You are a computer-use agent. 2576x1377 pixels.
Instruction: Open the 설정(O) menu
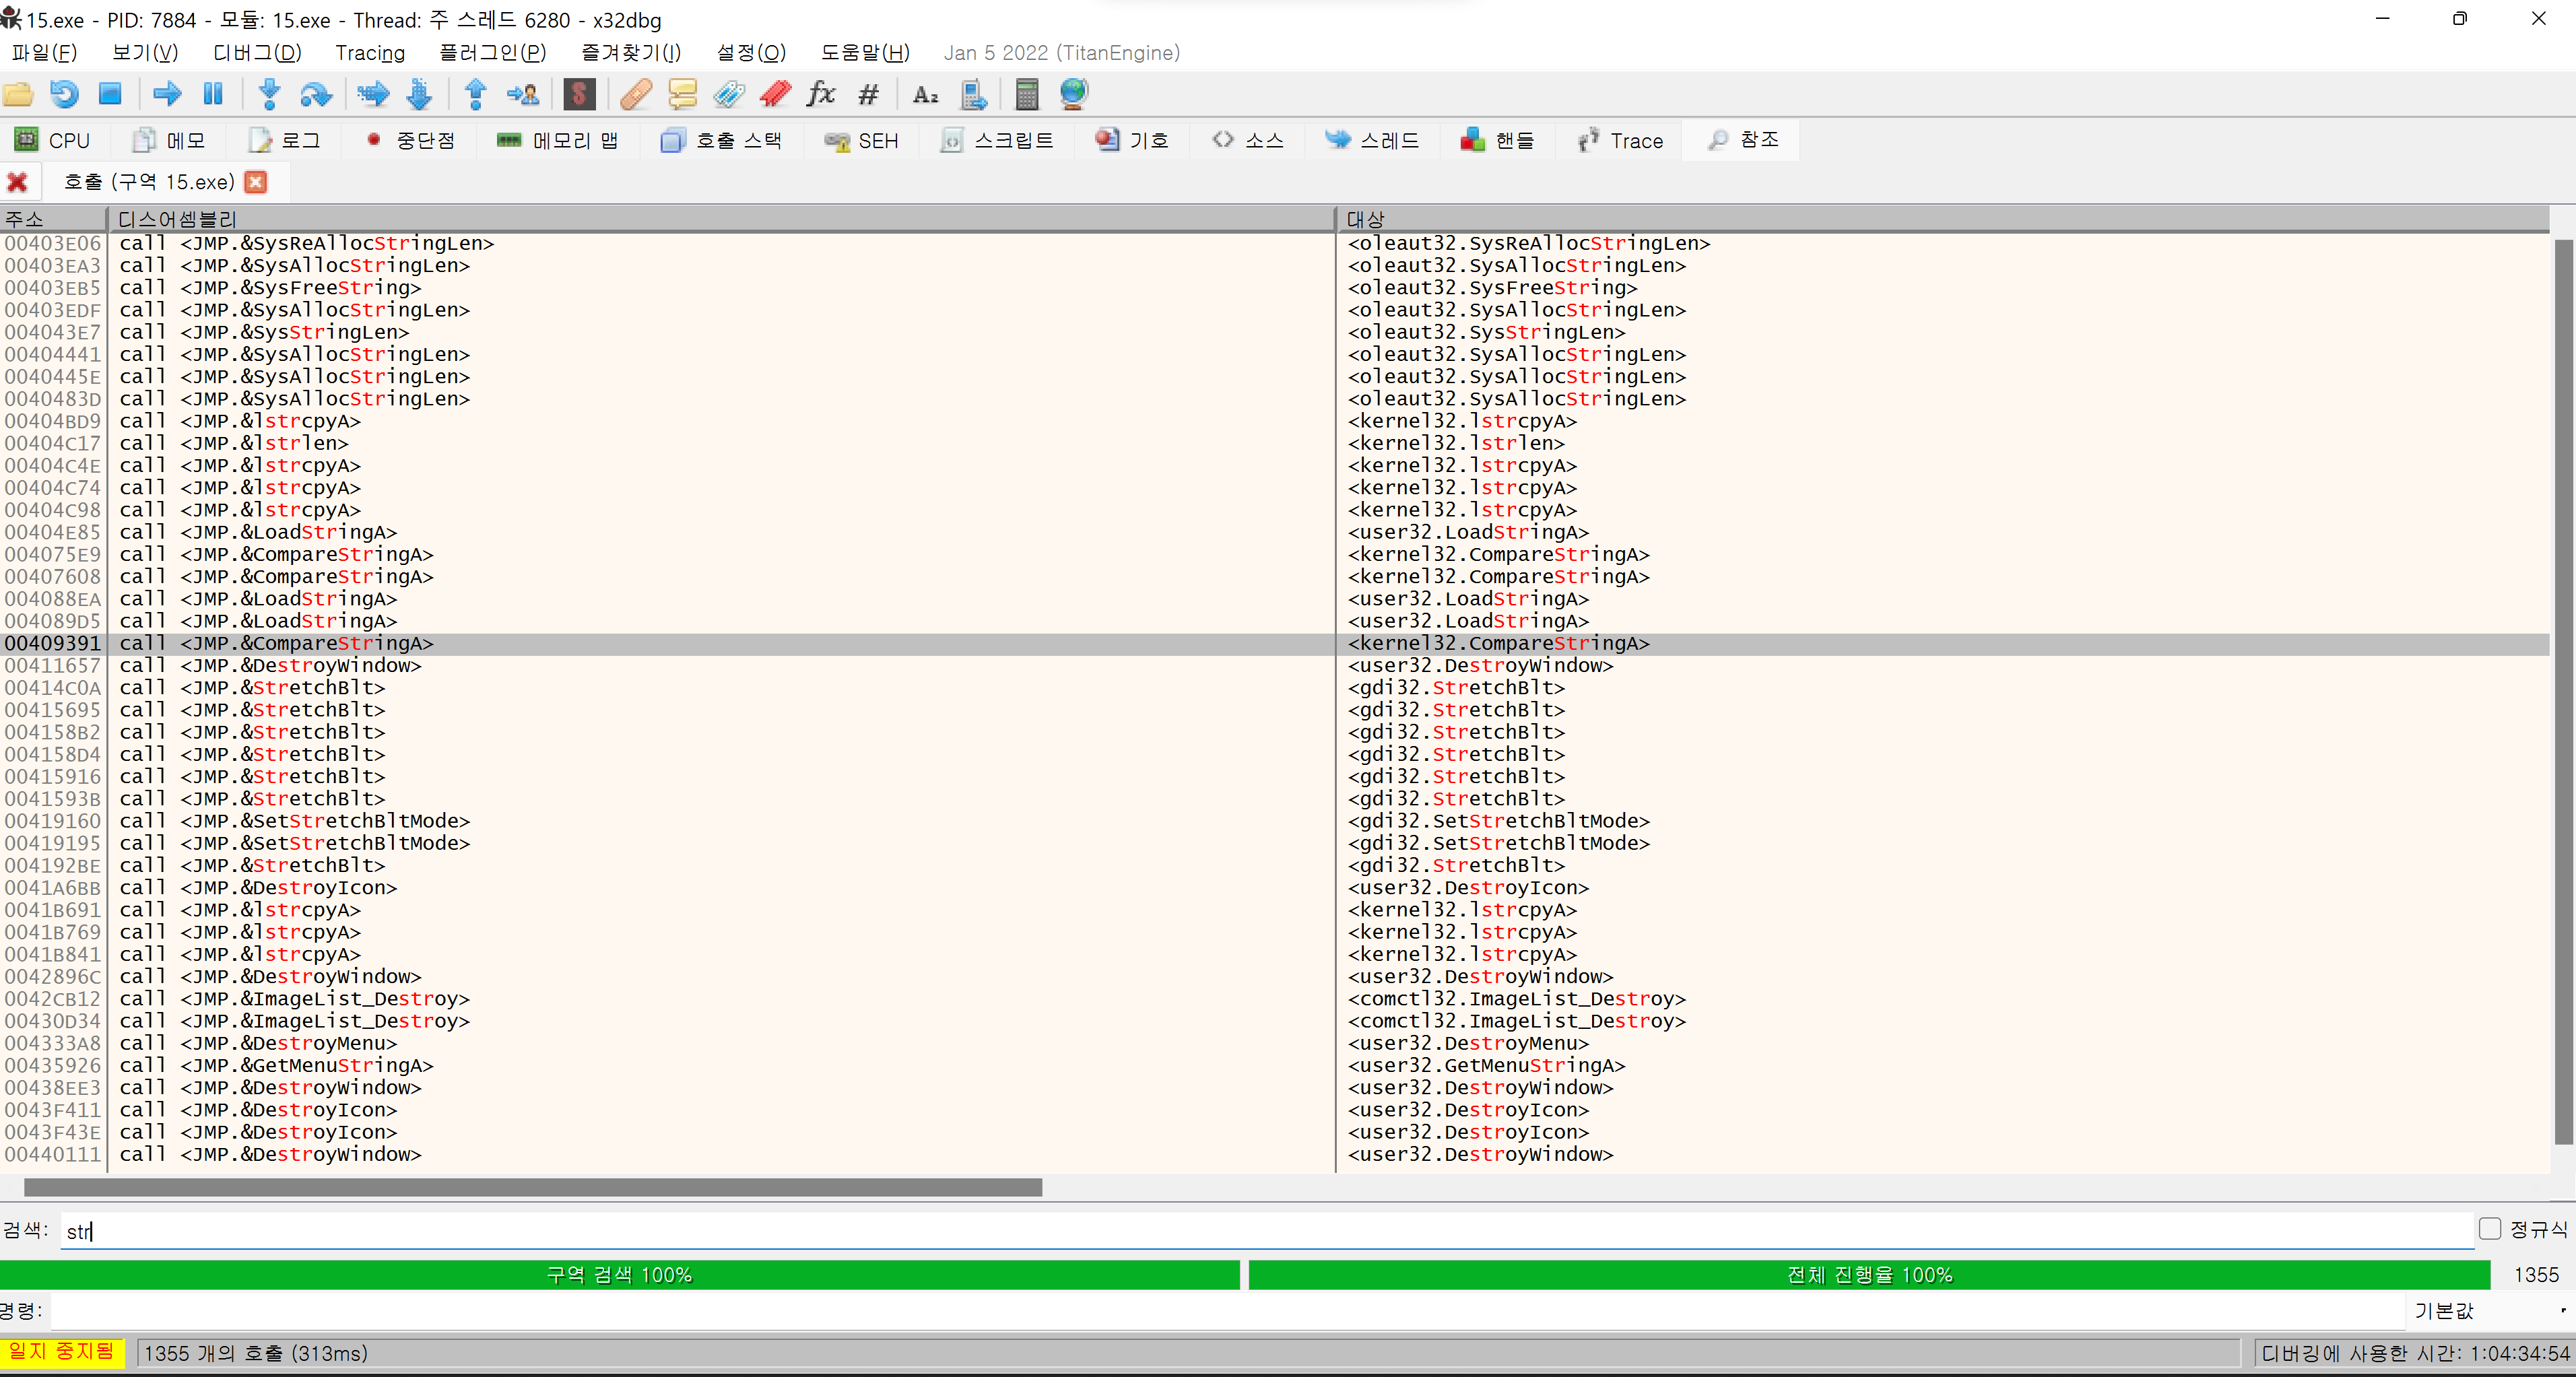(x=751, y=53)
